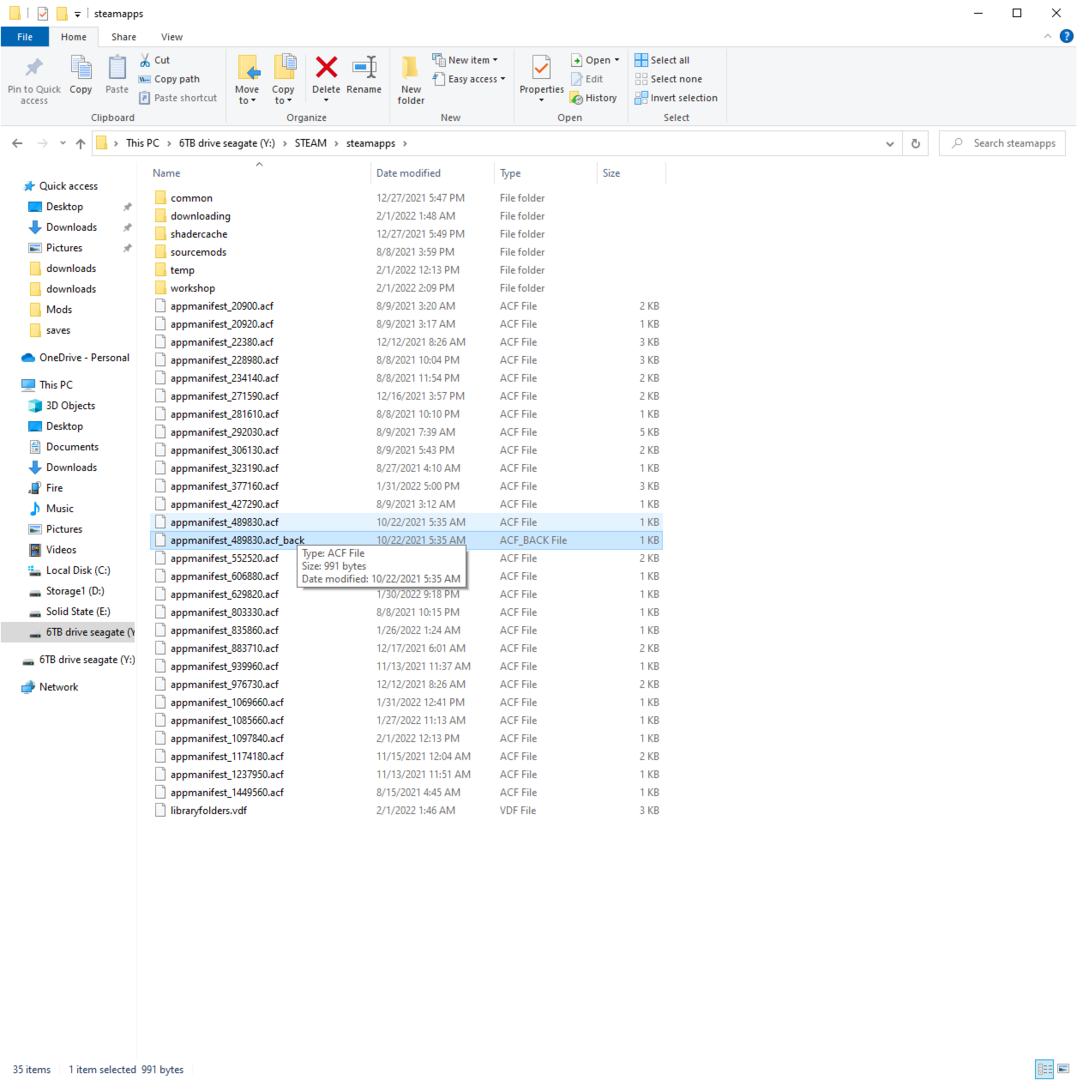
Task: Click the Search steamapps field
Action: (x=1002, y=143)
